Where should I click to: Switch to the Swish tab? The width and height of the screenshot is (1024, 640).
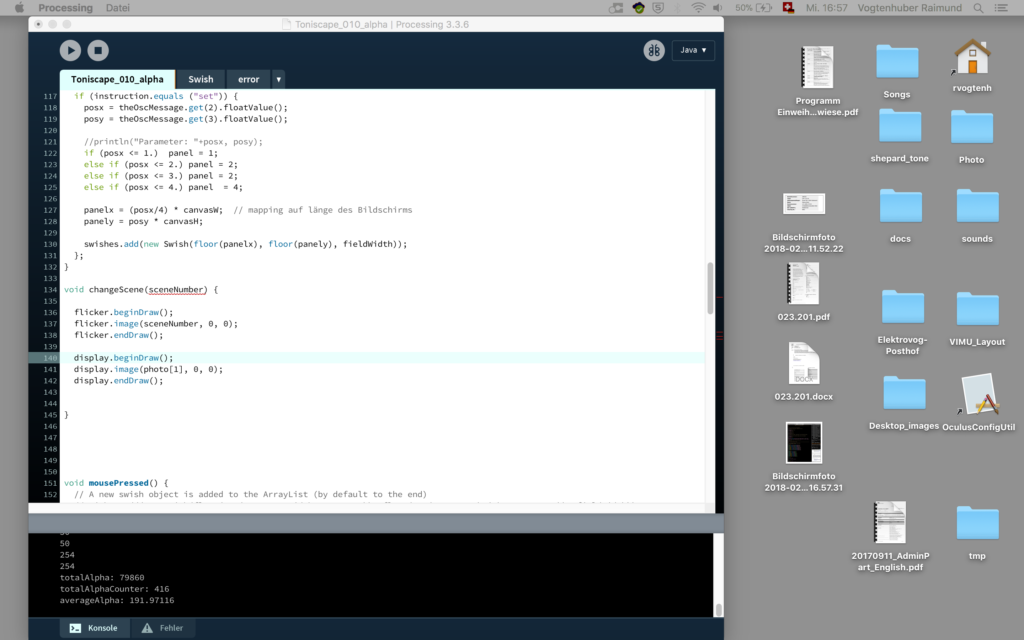point(200,79)
